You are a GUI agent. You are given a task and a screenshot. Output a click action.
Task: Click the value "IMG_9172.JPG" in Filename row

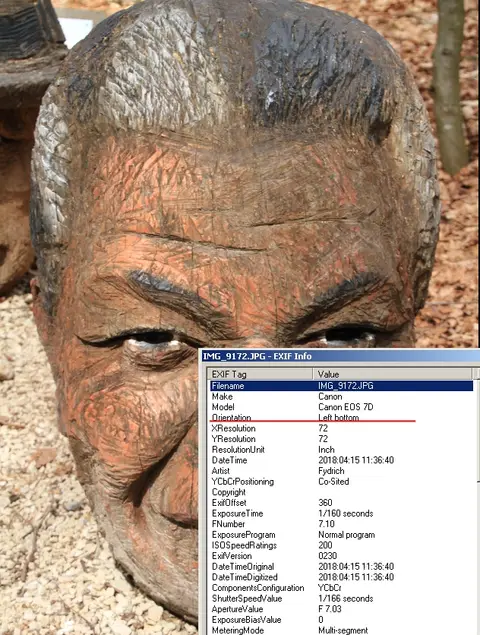pos(346,386)
